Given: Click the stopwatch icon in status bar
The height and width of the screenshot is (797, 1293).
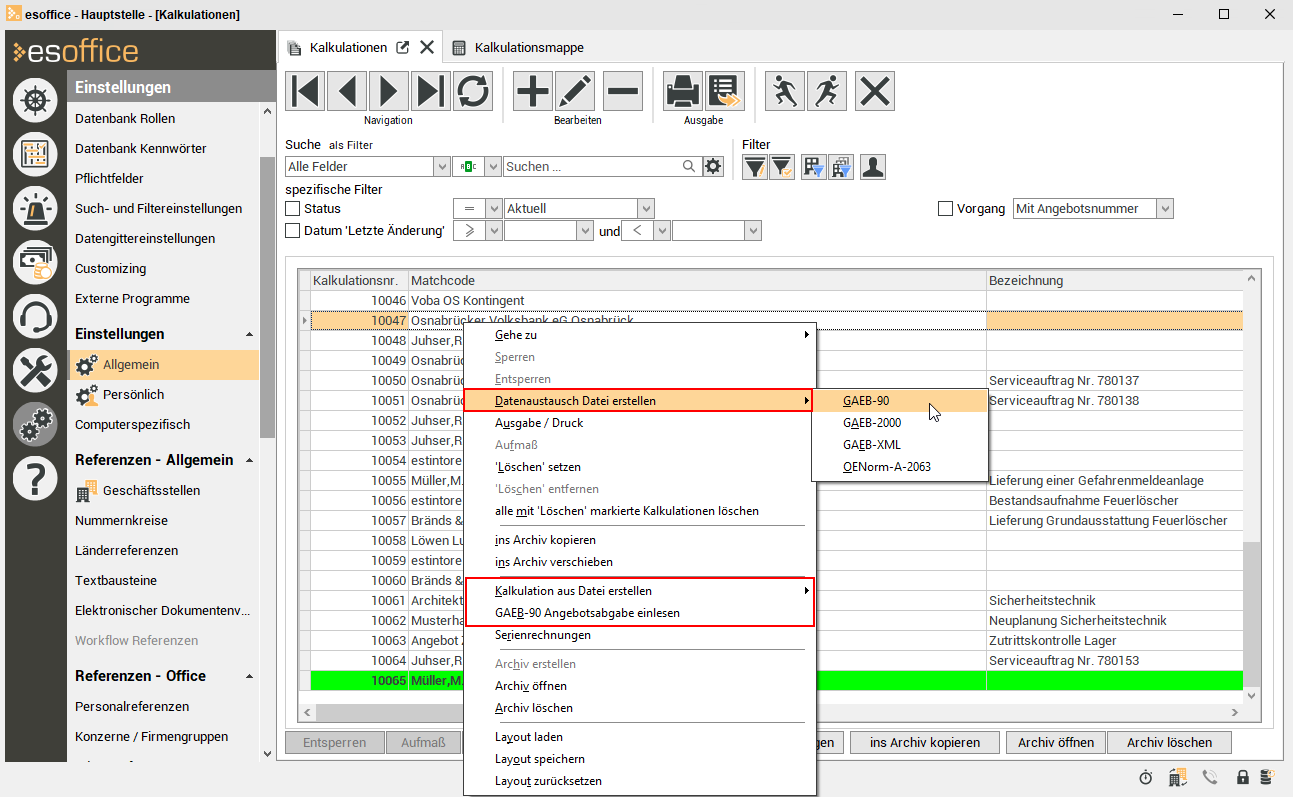Looking at the screenshot, I should (1146, 777).
